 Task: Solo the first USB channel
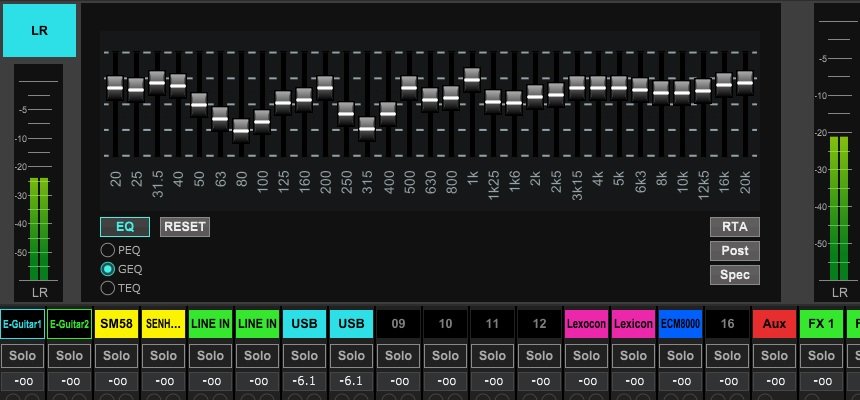(x=305, y=356)
